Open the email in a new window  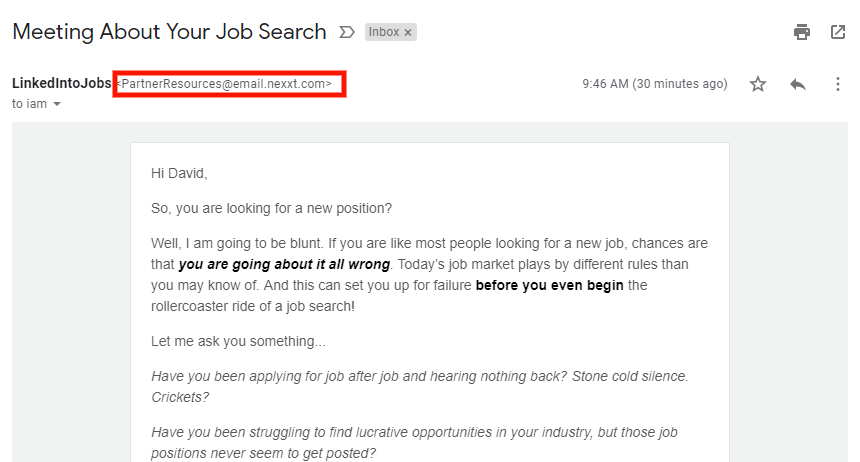click(x=838, y=32)
